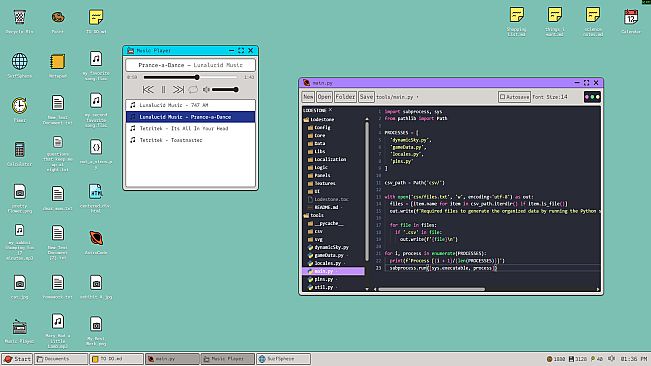Open the Start menu
The width and height of the screenshot is (651, 366).
point(17,359)
